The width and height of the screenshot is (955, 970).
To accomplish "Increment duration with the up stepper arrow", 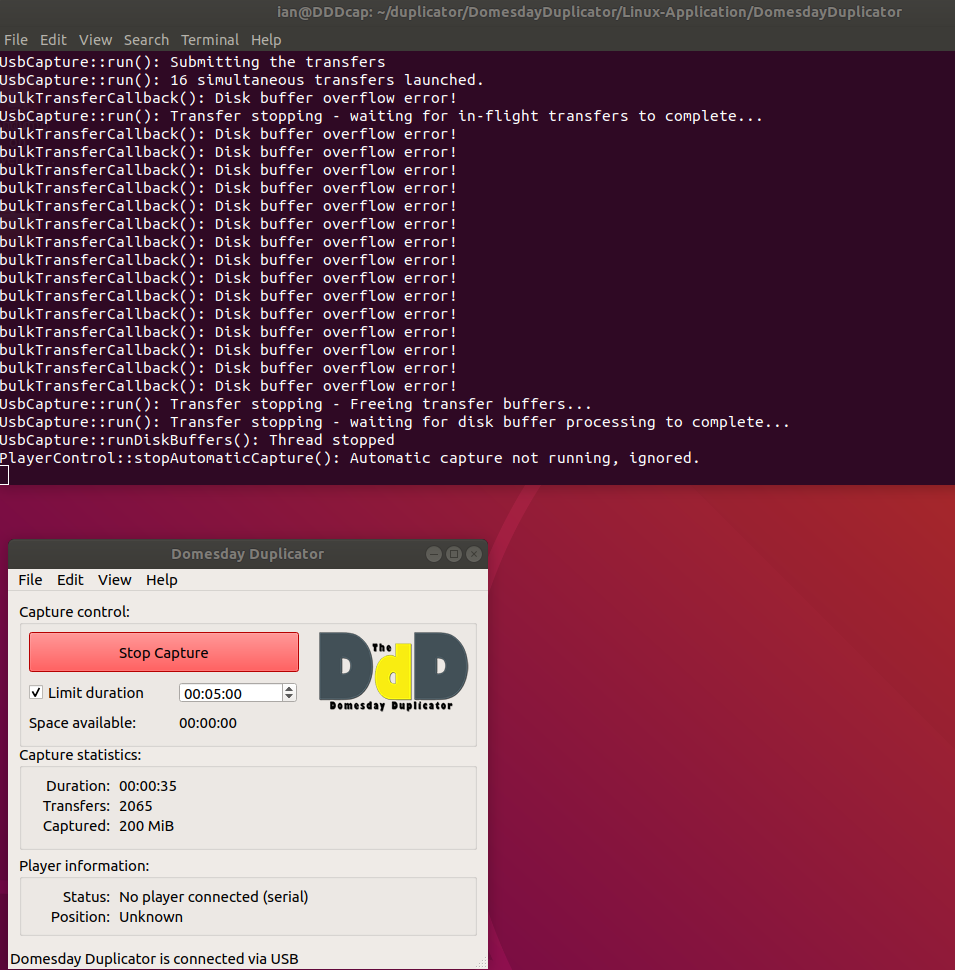I will 290,687.
